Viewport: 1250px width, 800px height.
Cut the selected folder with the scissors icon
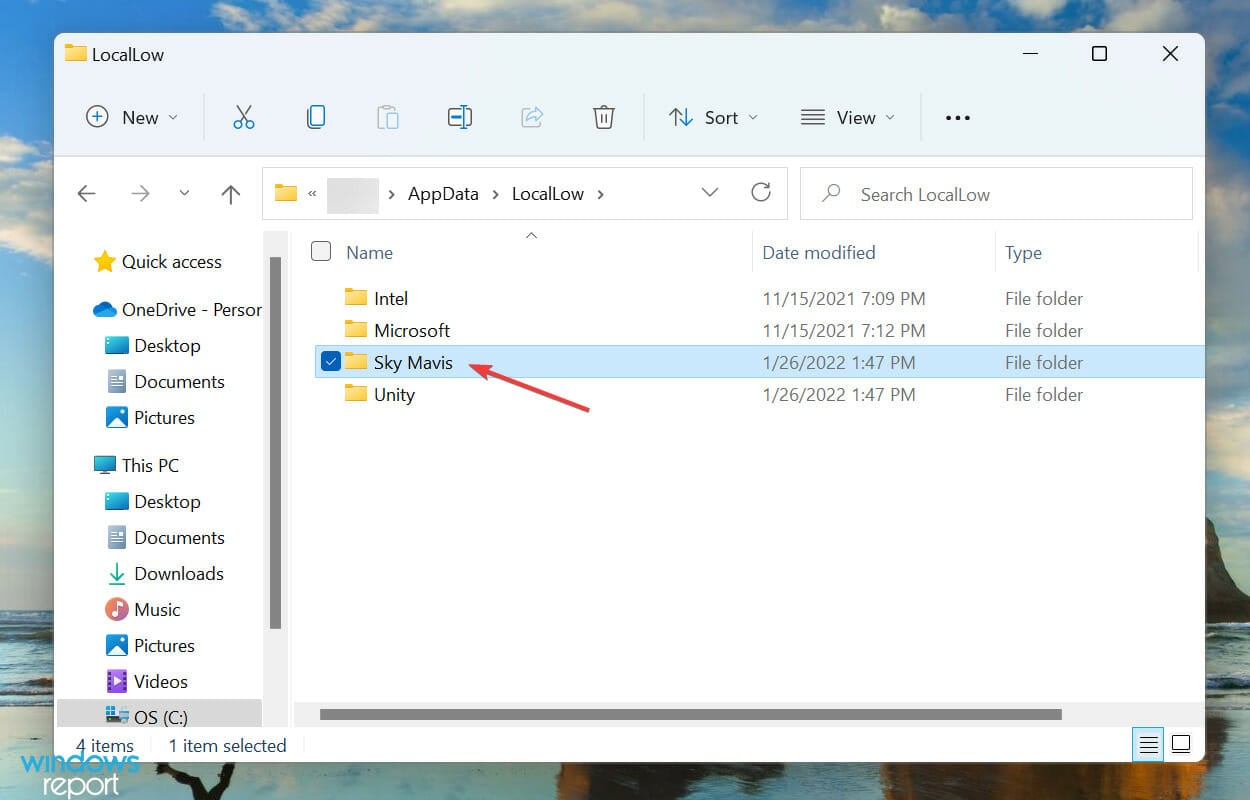click(x=244, y=117)
